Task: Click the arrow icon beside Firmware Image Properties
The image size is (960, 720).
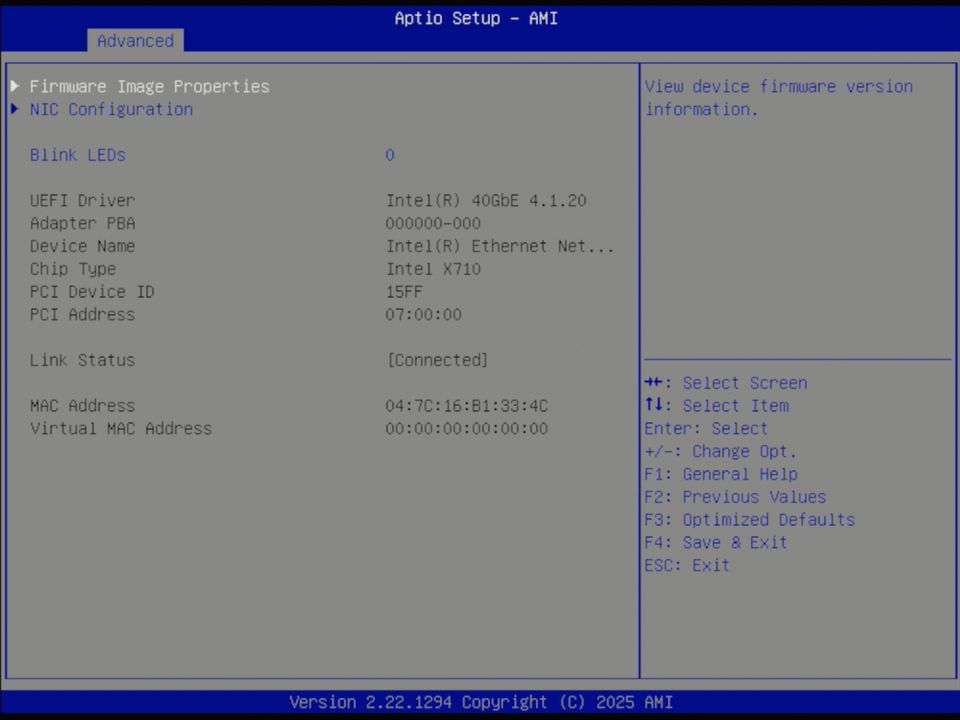Action: [x=14, y=86]
